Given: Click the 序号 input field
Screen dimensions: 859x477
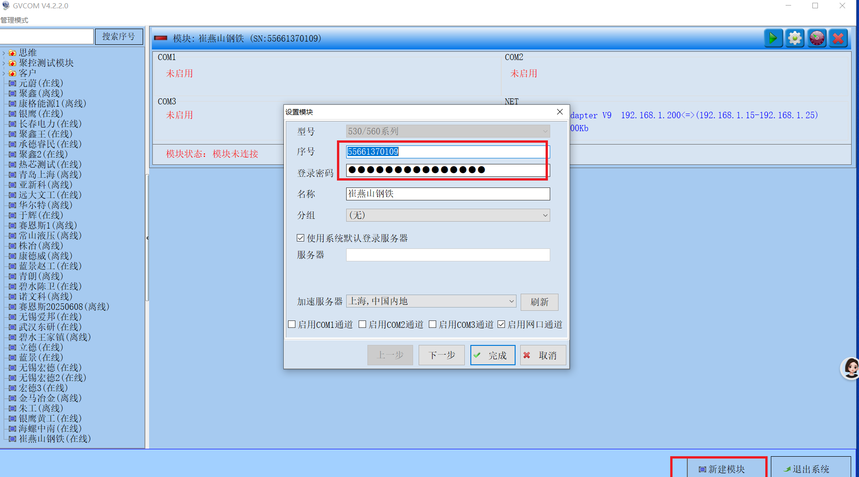Looking at the screenshot, I should point(448,152).
